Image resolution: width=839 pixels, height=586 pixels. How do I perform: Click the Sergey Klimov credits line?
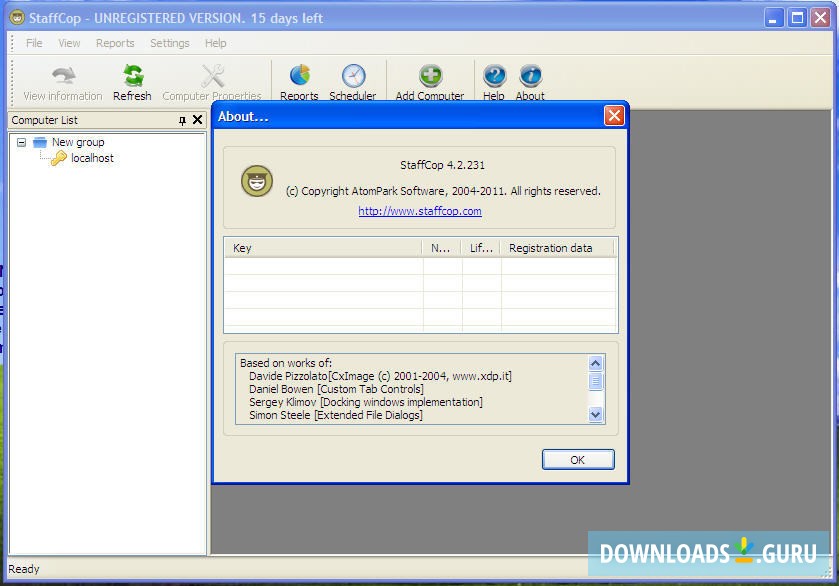click(365, 402)
